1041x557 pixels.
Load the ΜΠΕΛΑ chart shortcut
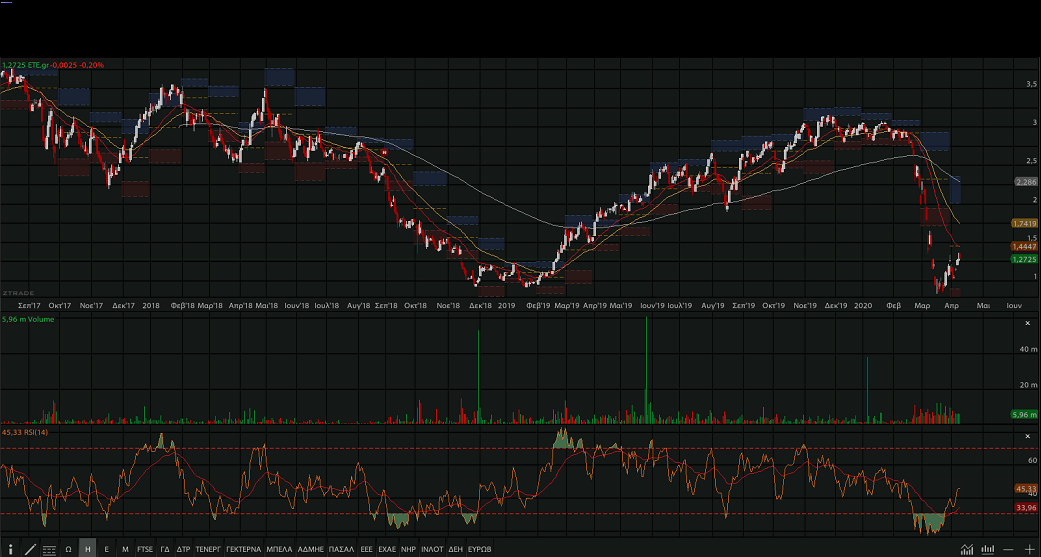[x=279, y=549]
